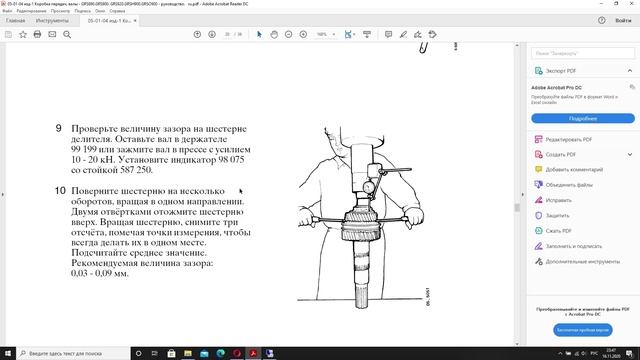Screen dimensions: 640x360
Task: Collapse the right tools pane arrow
Action: [x=522, y=195]
